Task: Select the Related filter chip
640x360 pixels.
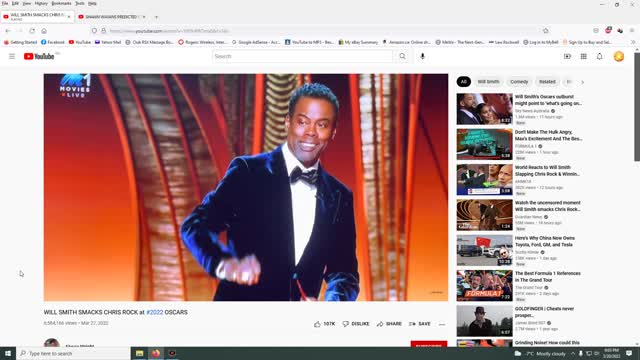Action: [x=547, y=82]
